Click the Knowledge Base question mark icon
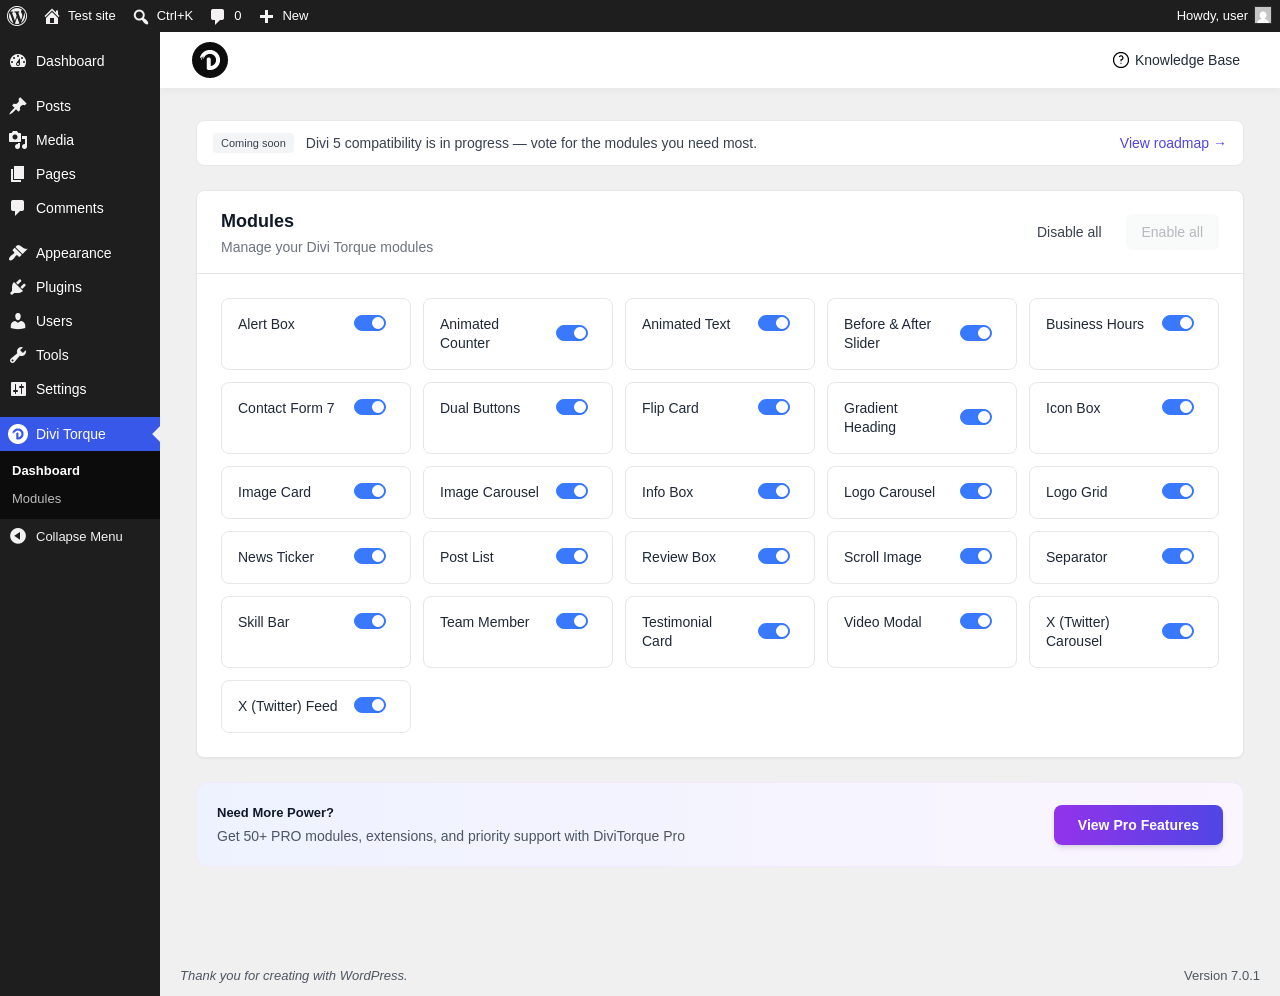The image size is (1280, 996). click(1121, 60)
